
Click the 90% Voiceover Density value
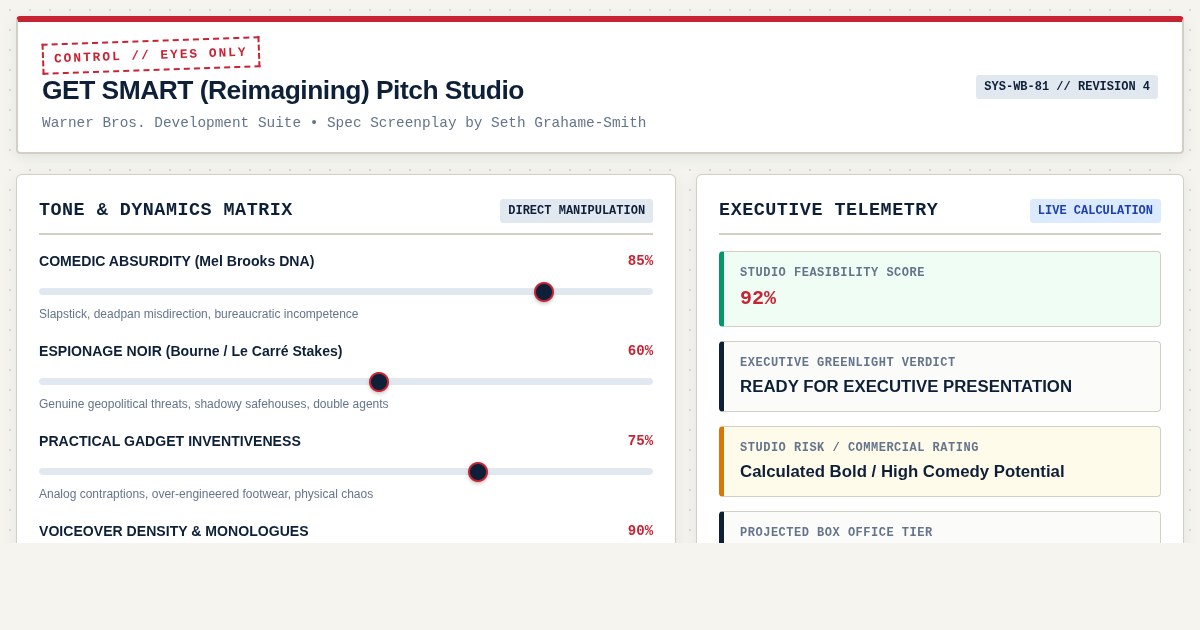tap(640, 531)
